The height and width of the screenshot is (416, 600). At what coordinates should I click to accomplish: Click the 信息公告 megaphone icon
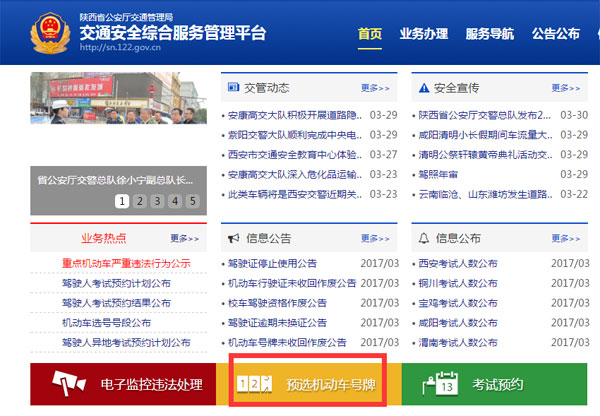point(233,238)
